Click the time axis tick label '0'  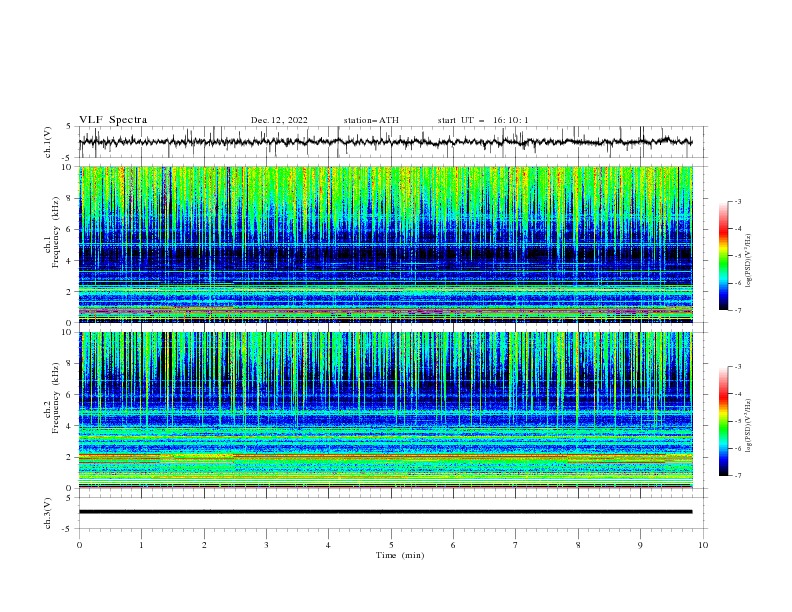(79, 545)
